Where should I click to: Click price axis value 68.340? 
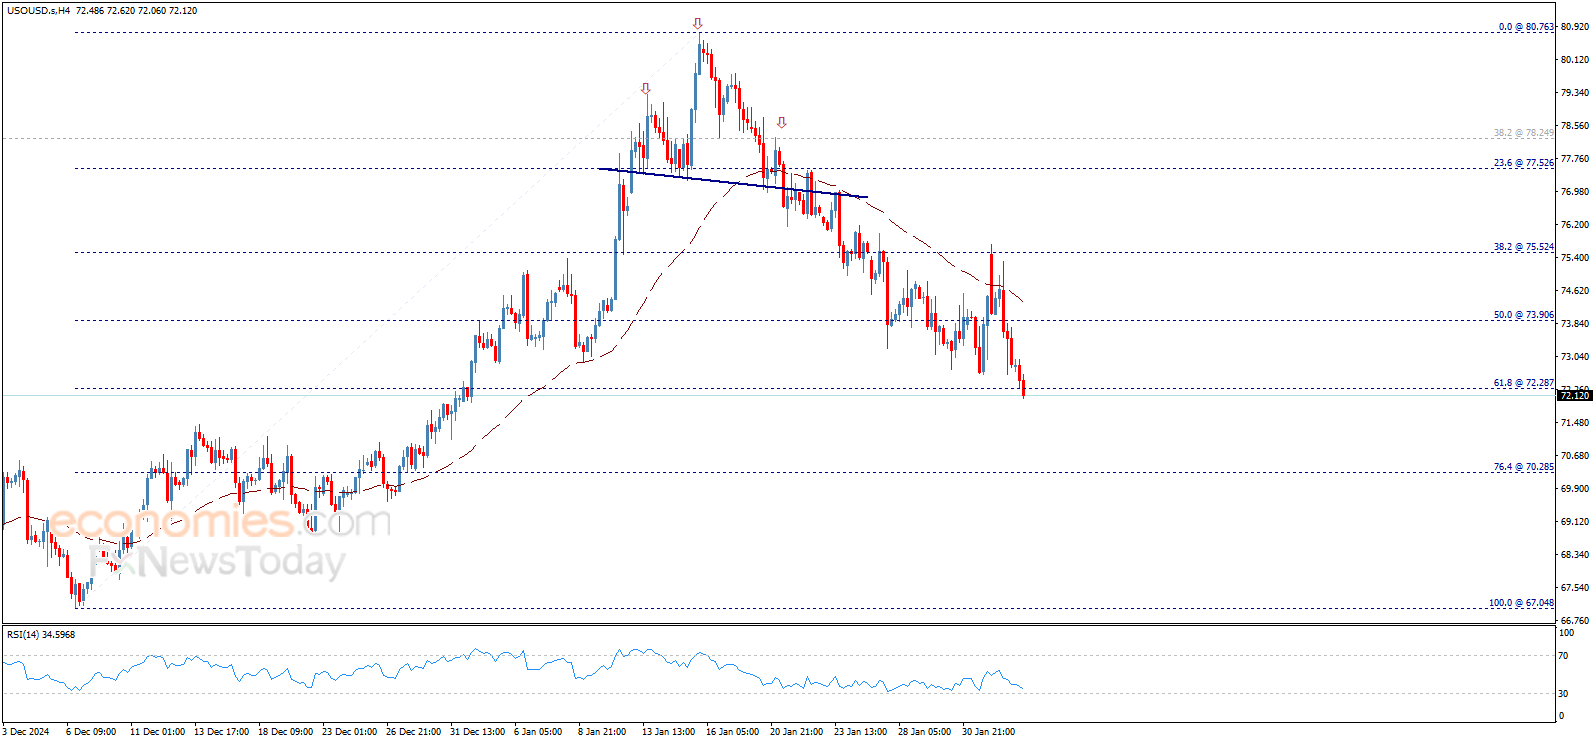tap(1575, 555)
